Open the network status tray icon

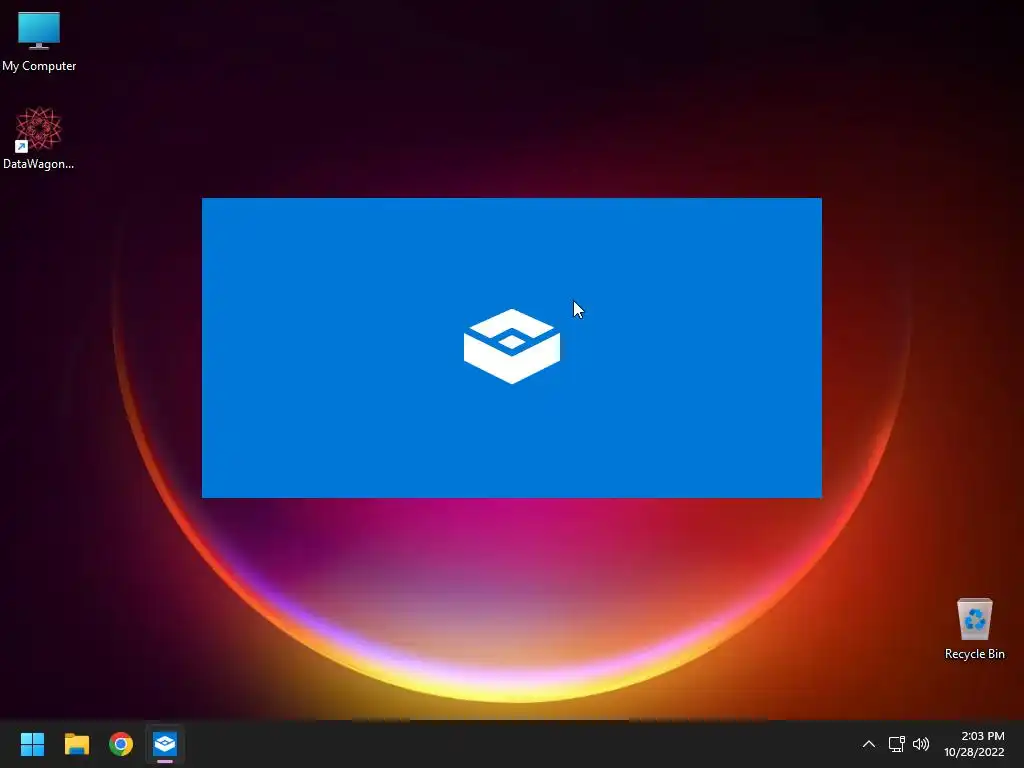(897, 744)
